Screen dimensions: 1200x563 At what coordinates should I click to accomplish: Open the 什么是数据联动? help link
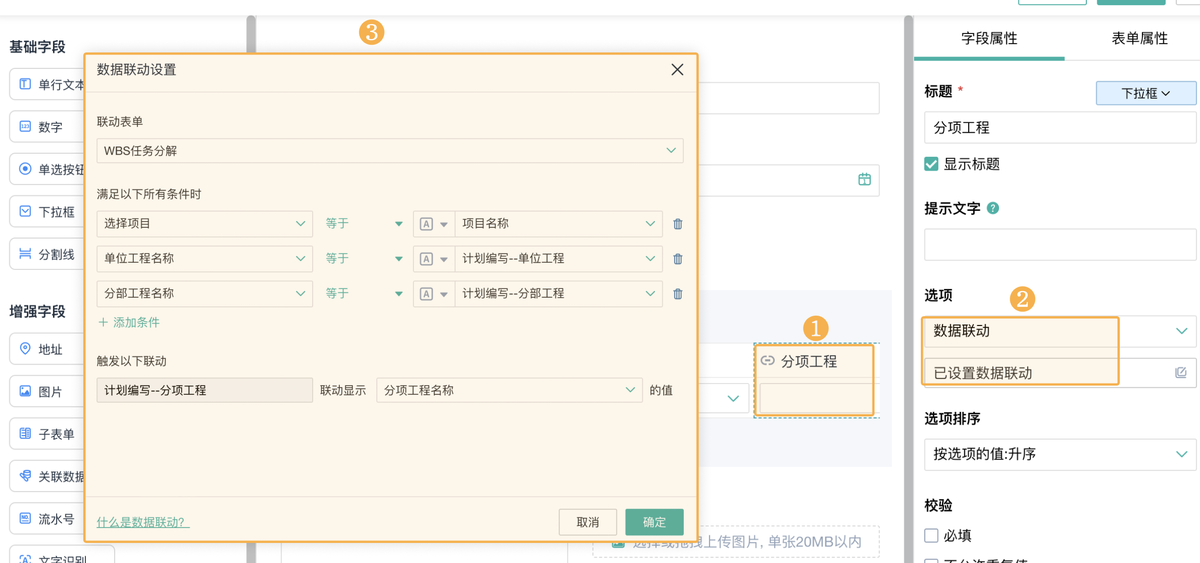(143, 522)
